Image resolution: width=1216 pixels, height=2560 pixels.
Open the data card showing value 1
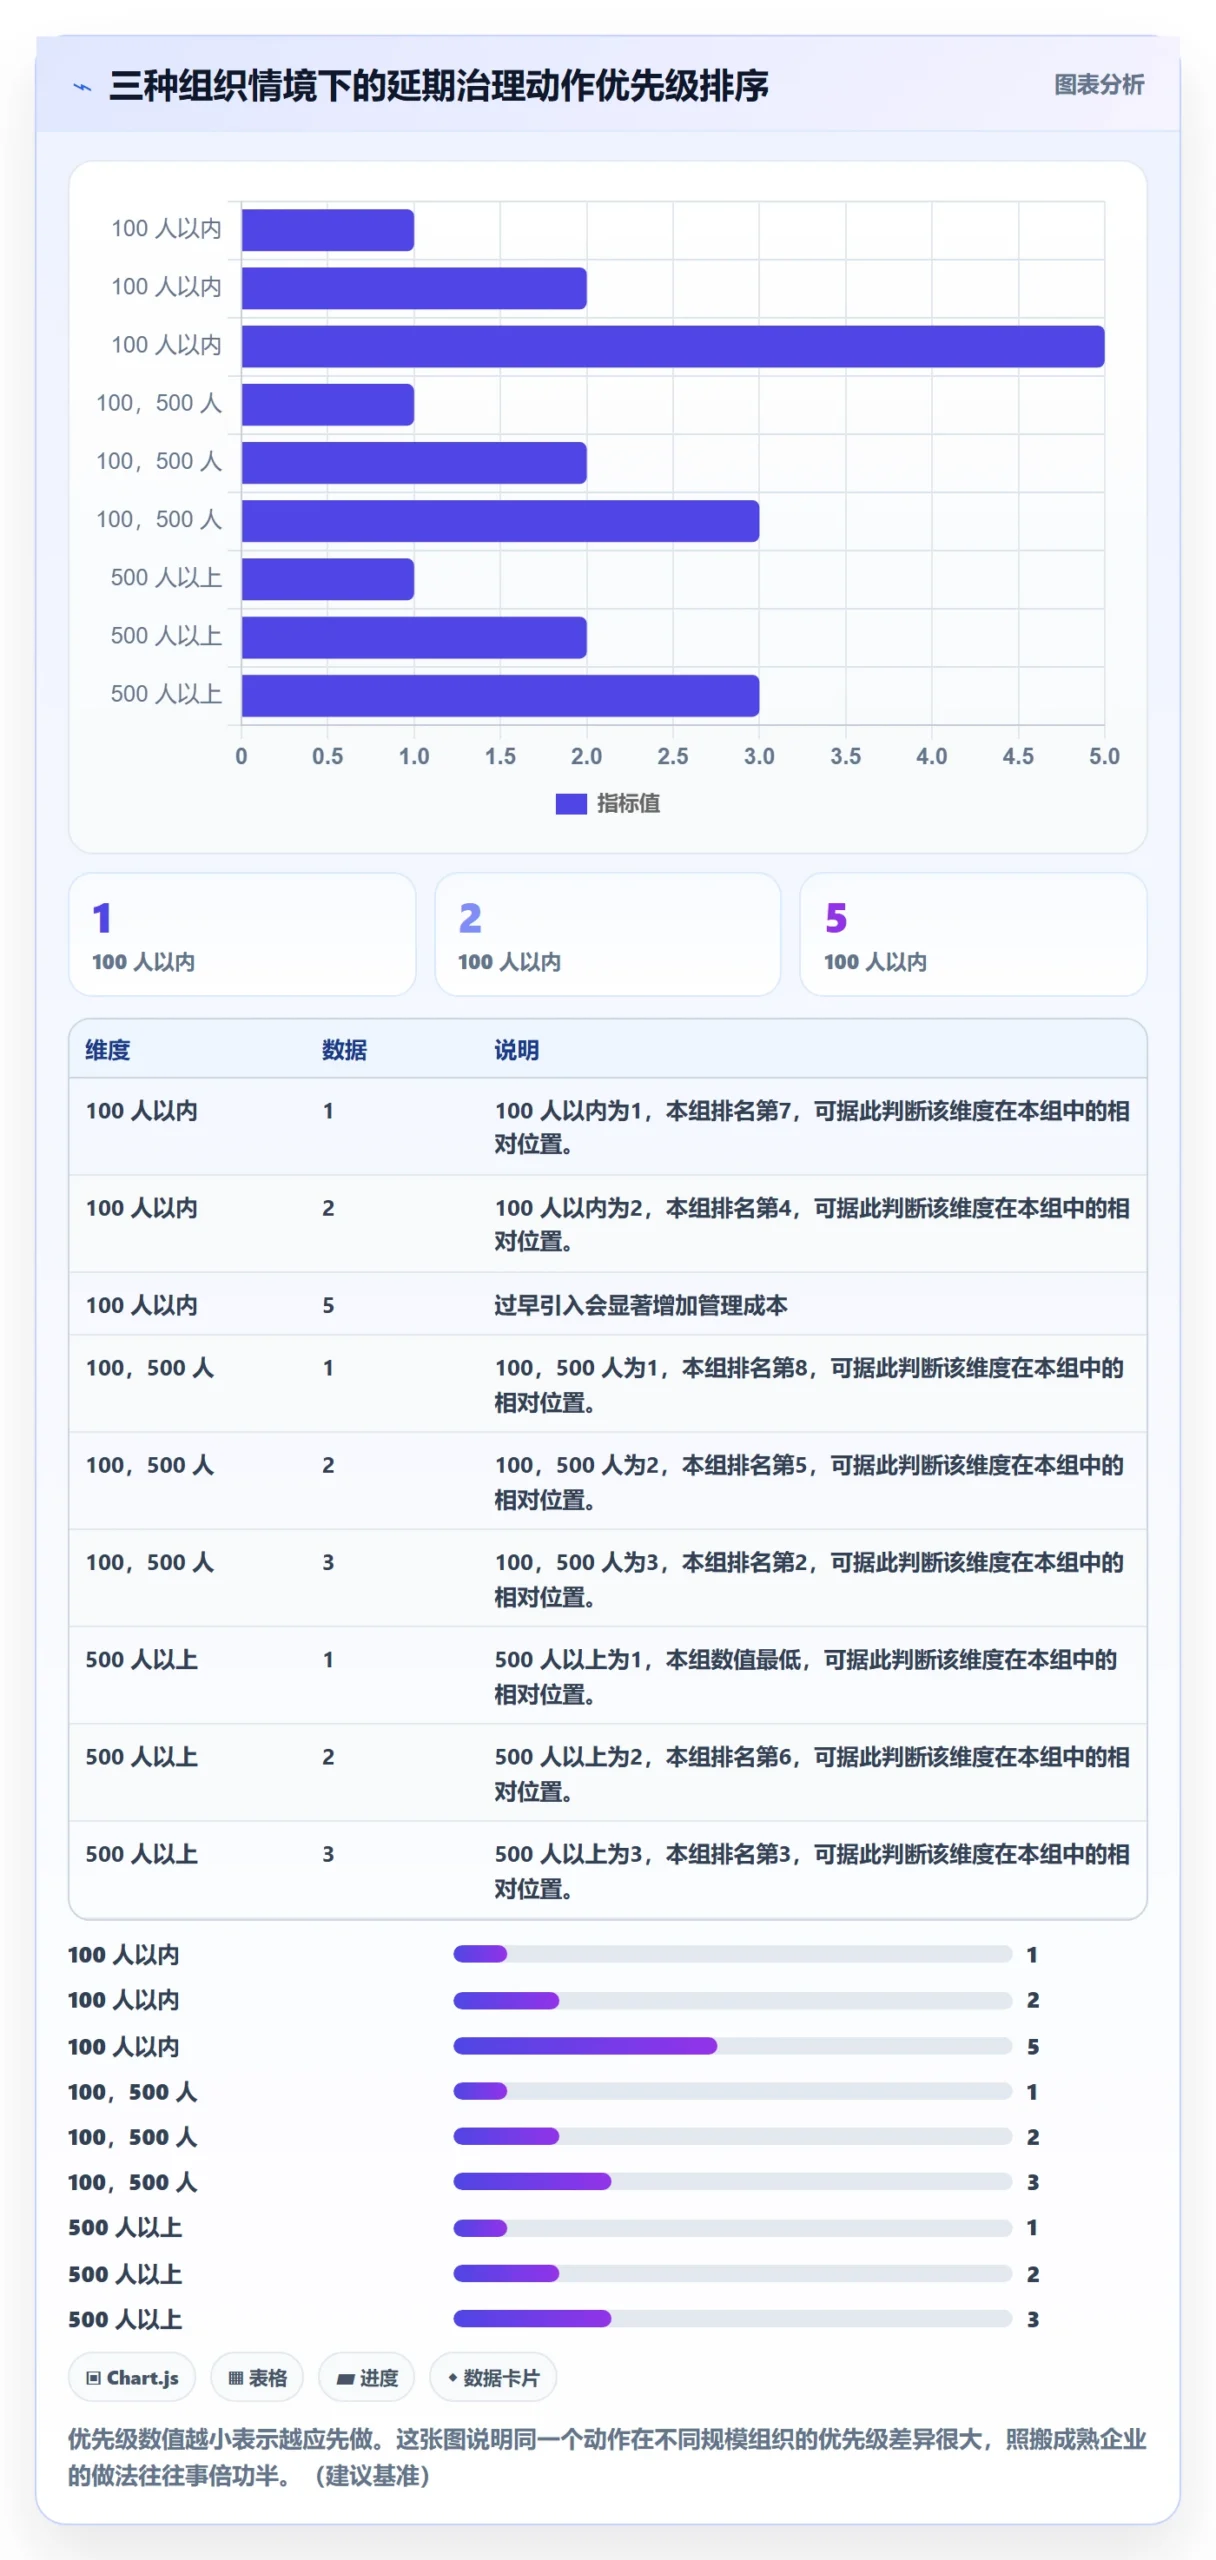(242, 934)
